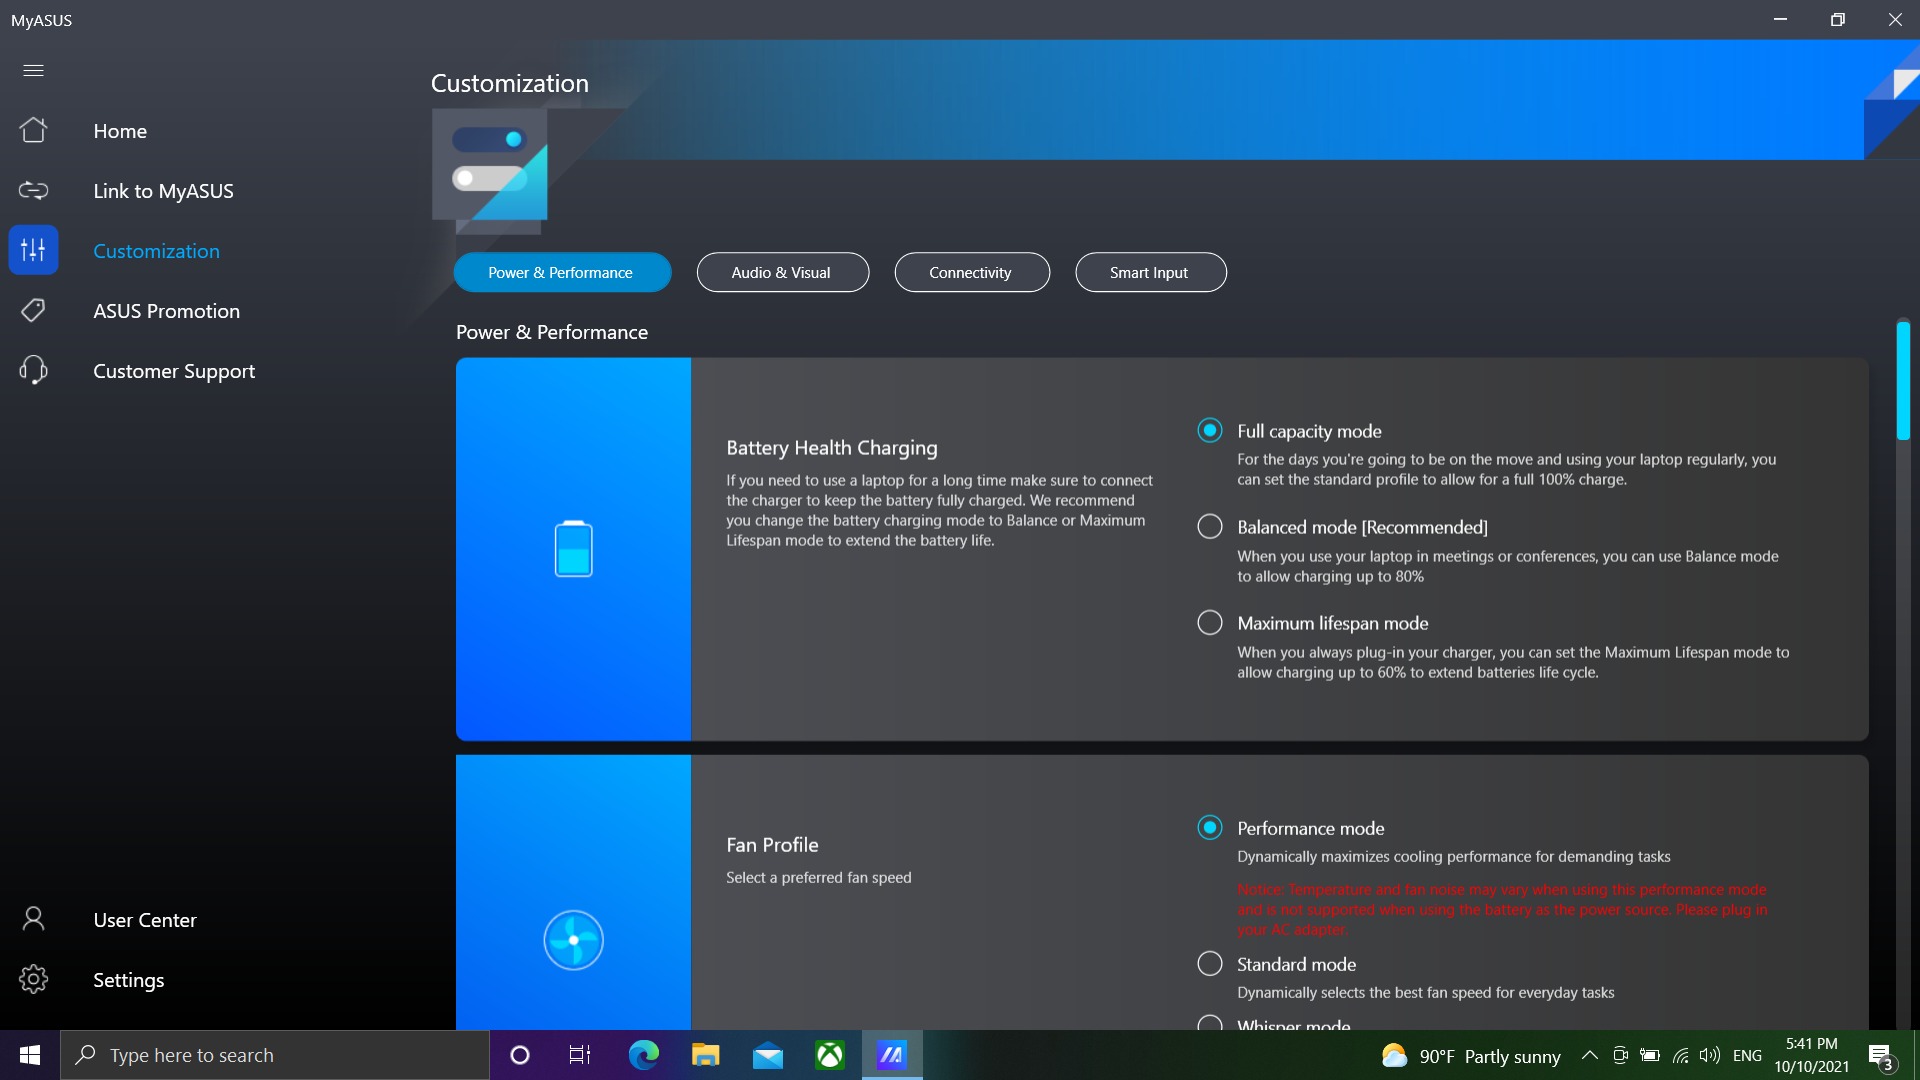The height and width of the screenshot is (1080, 1920).
Task: Click the Power & Performance section heading
Action: tap(552, 332)
